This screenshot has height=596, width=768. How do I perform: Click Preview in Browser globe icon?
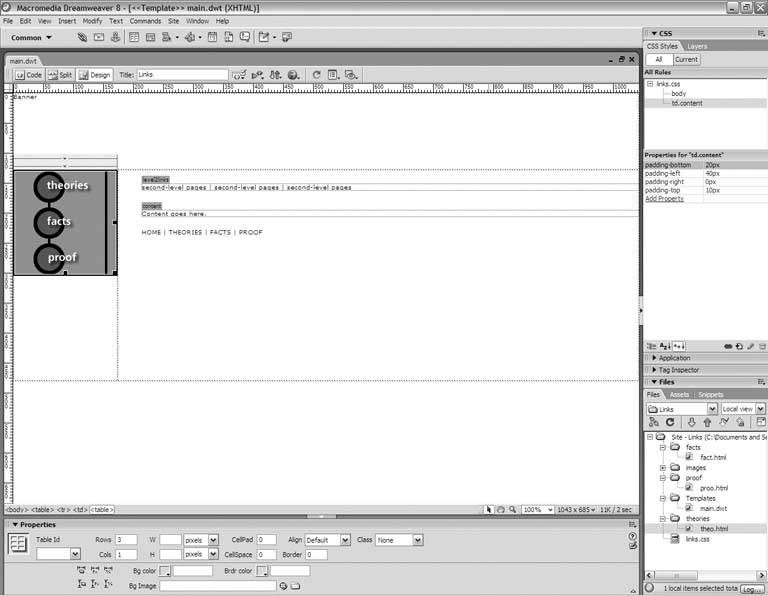point(293,74)
